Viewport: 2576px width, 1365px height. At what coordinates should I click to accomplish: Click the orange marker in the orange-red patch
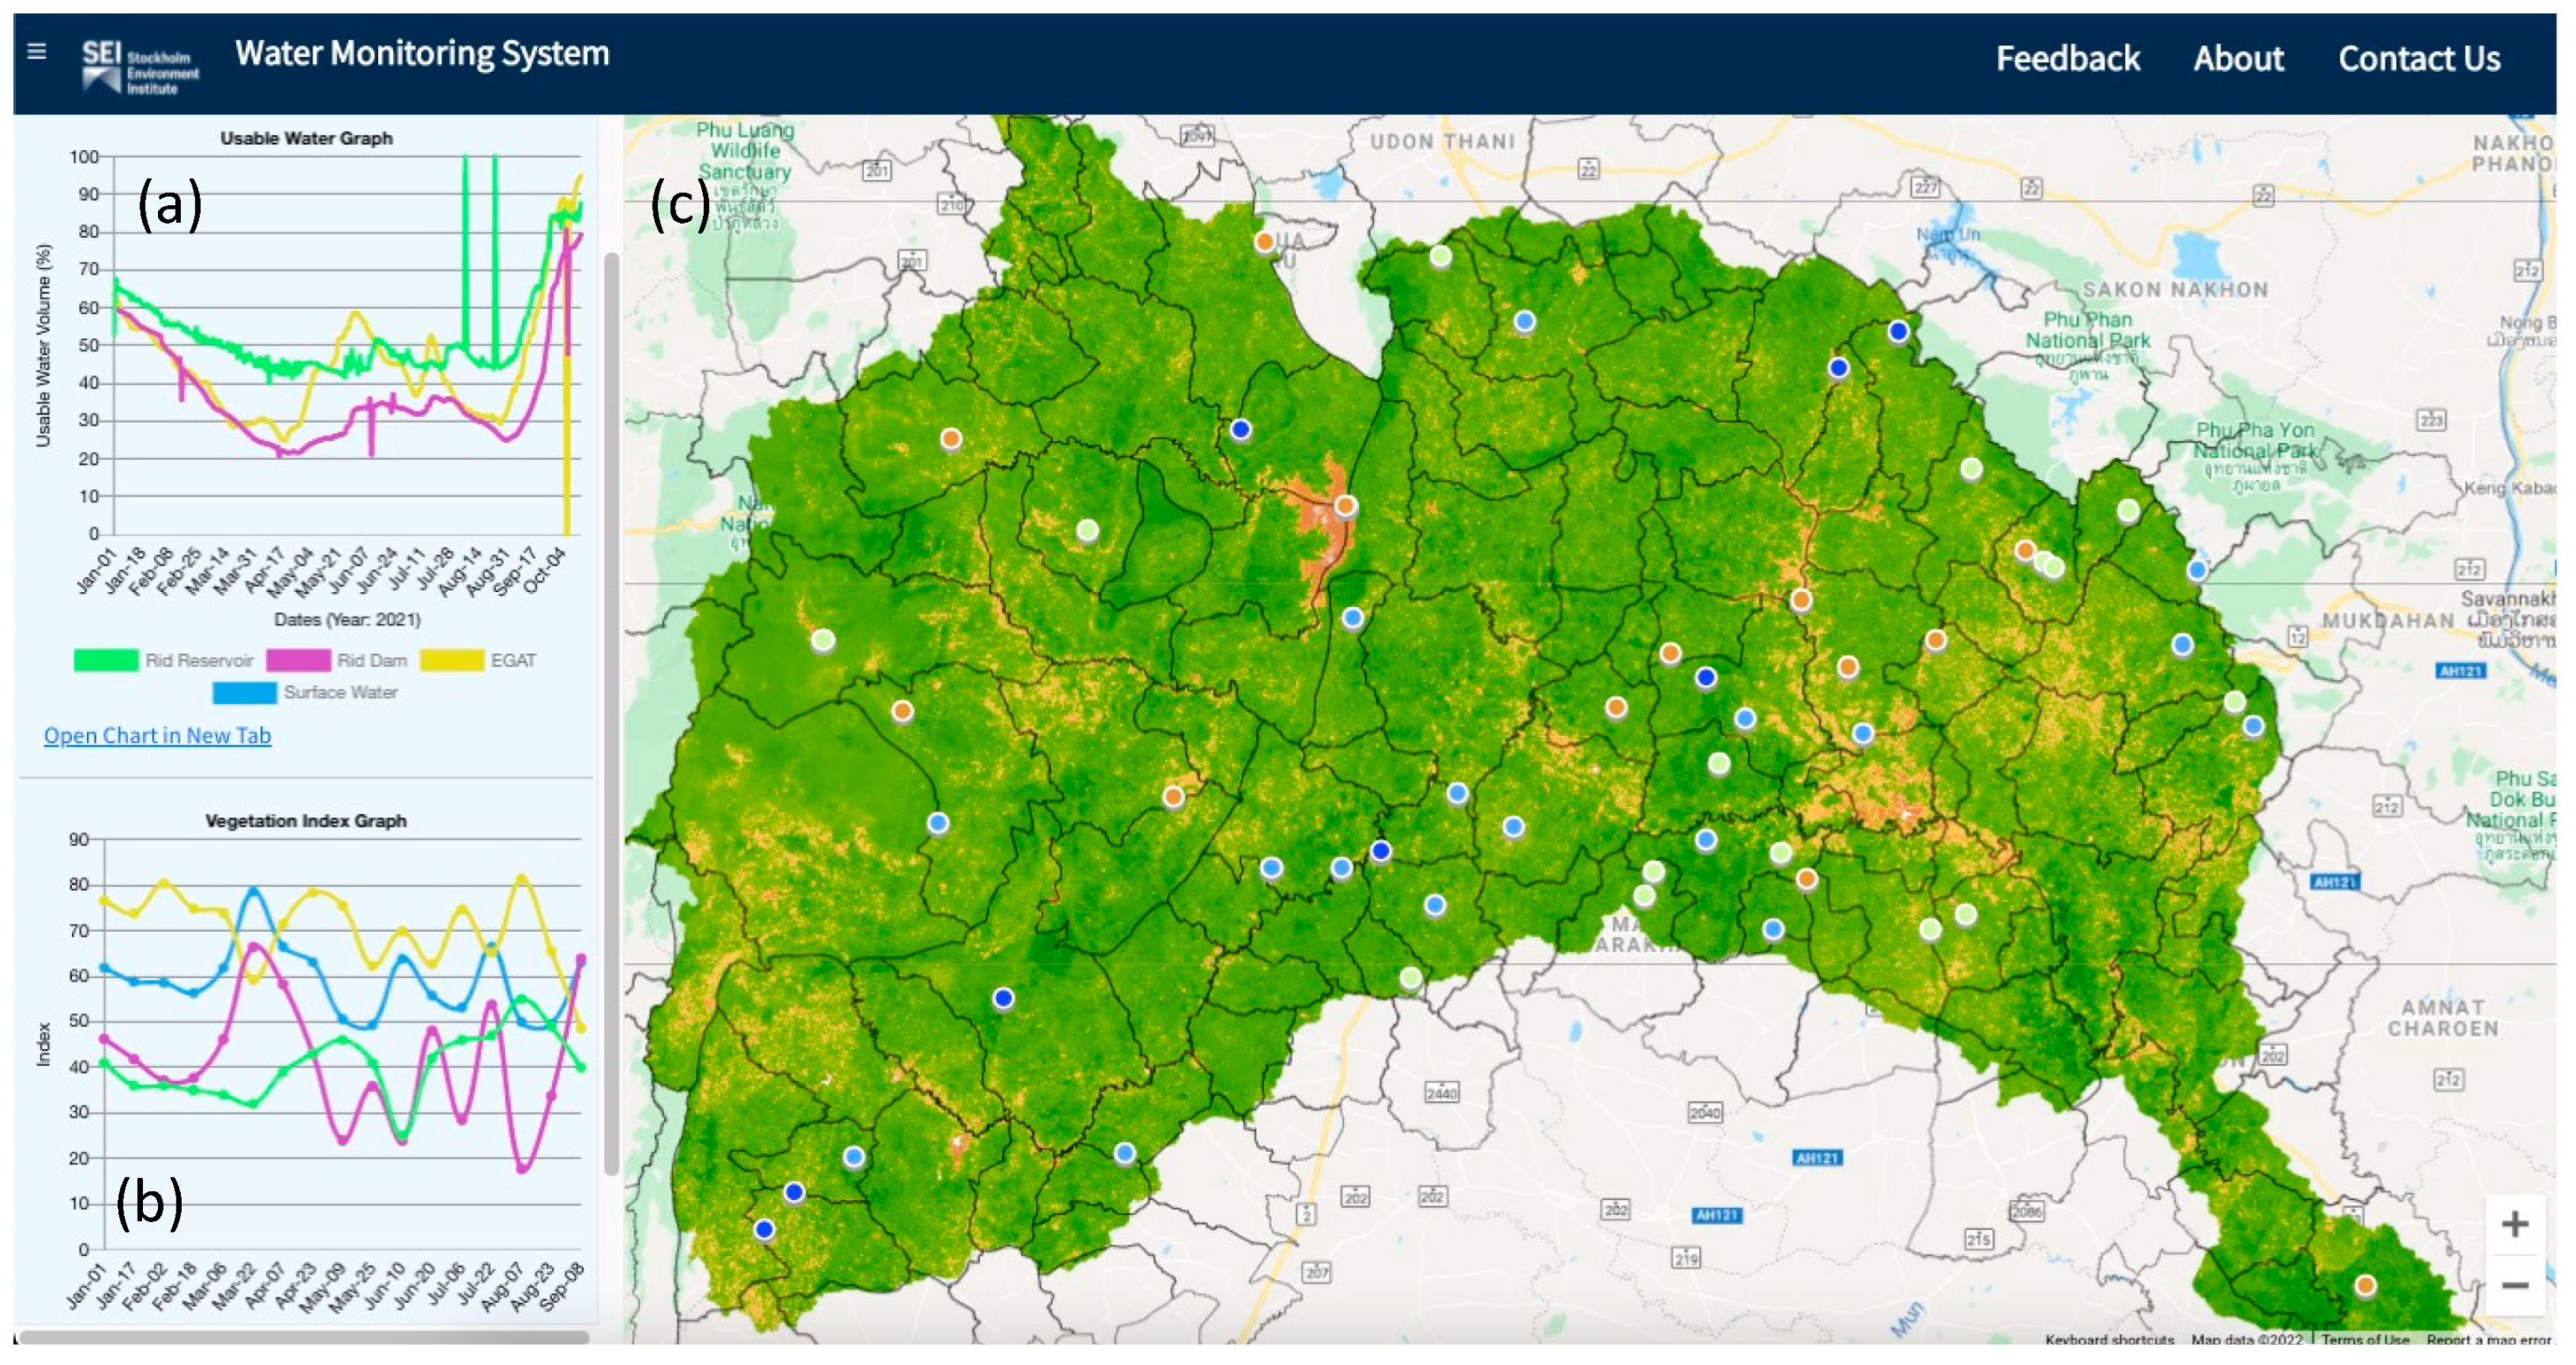click(x=1346, y=506)
